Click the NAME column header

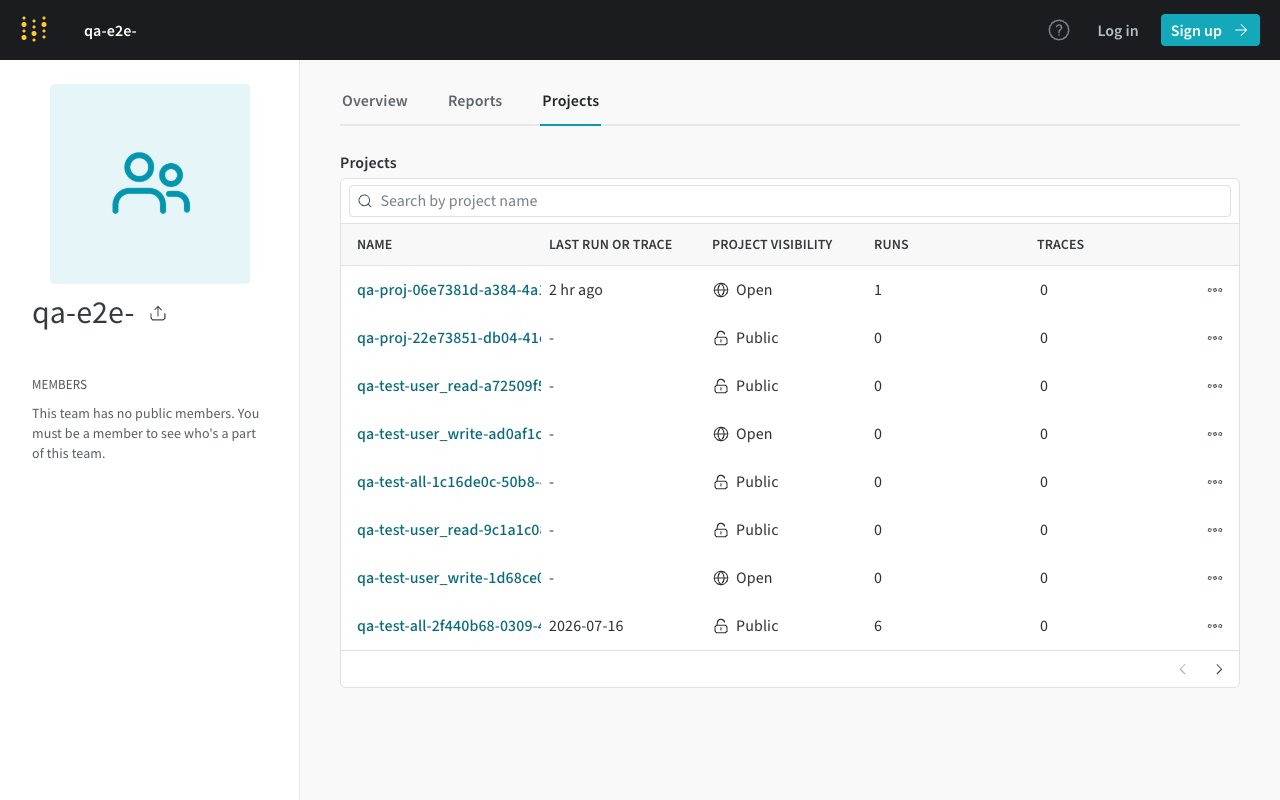pos(375,245)
